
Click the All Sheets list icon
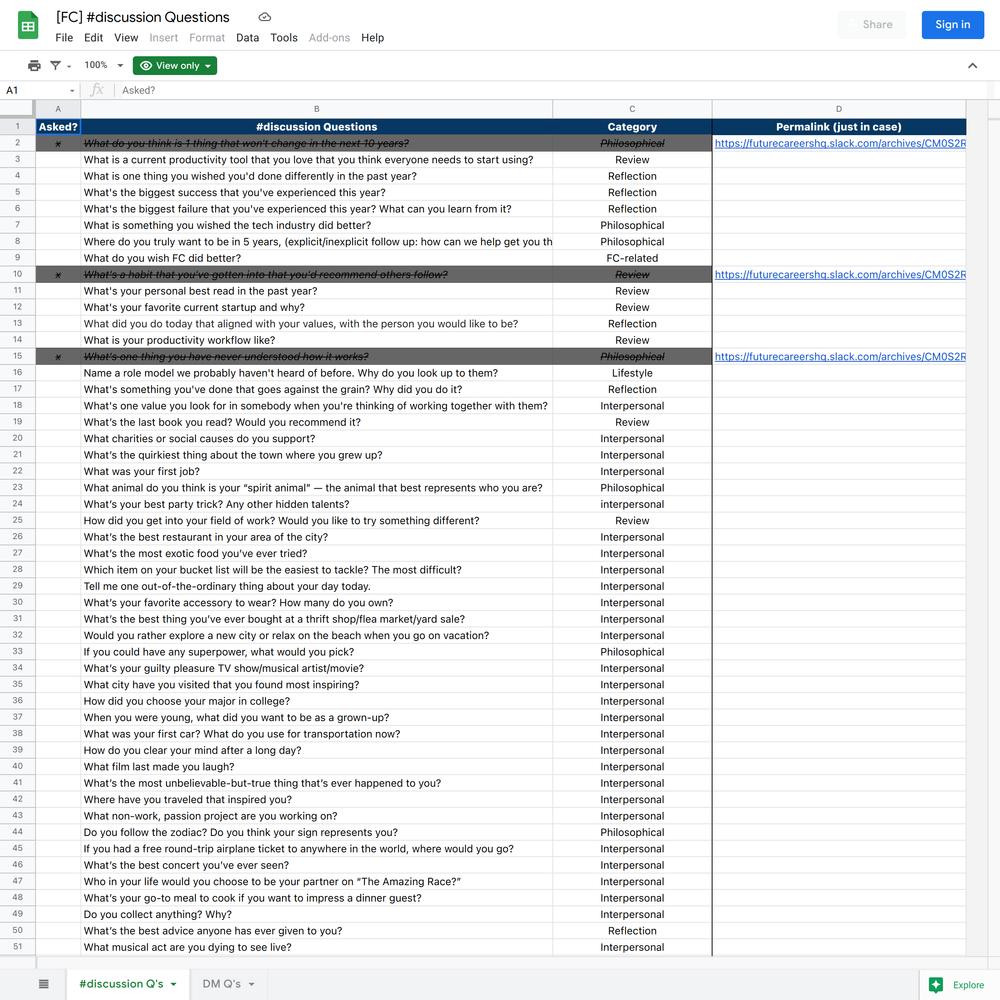coord(43,984)
